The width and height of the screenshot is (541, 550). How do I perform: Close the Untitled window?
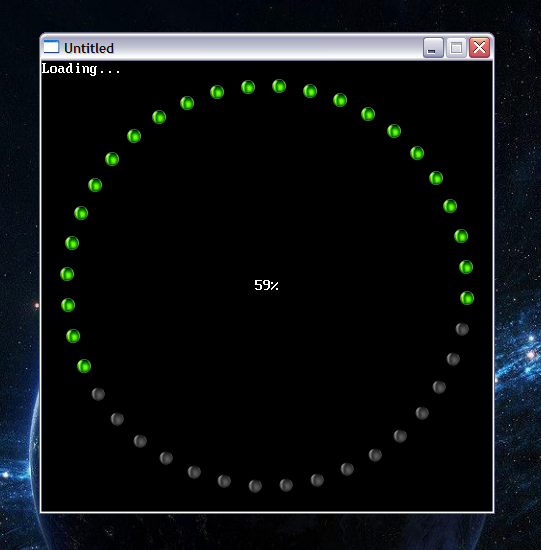(479, 47)
